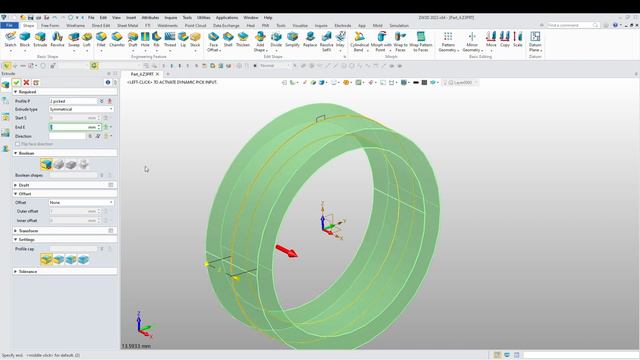
Task: Select the Wrap Pattern to Faces tool
Action: [x=420, y=42]
